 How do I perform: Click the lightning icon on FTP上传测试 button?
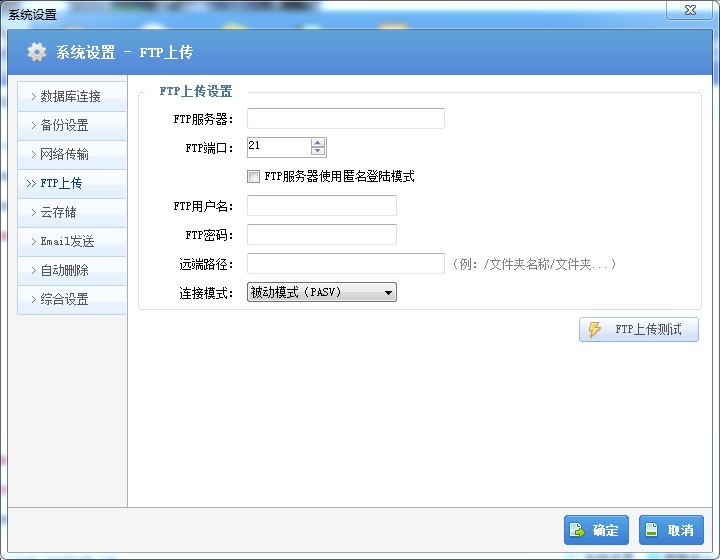click(x=594, y=329)
